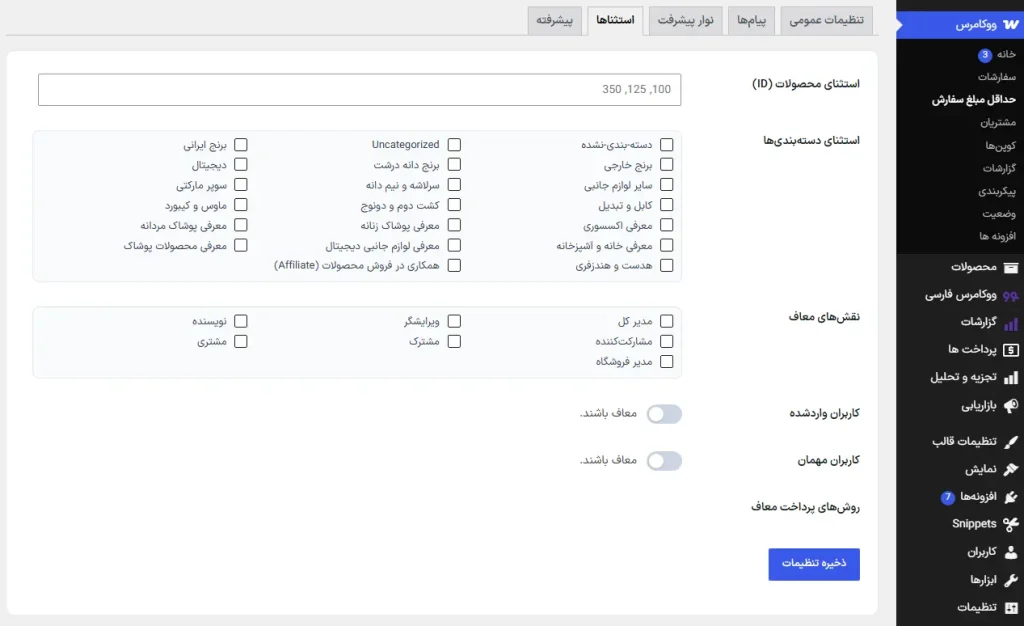Check the ماوس و کیبورد checkbox
The height and width of the screenshot is (626, 1024).
pyautogui.click(x=240, y=205)
